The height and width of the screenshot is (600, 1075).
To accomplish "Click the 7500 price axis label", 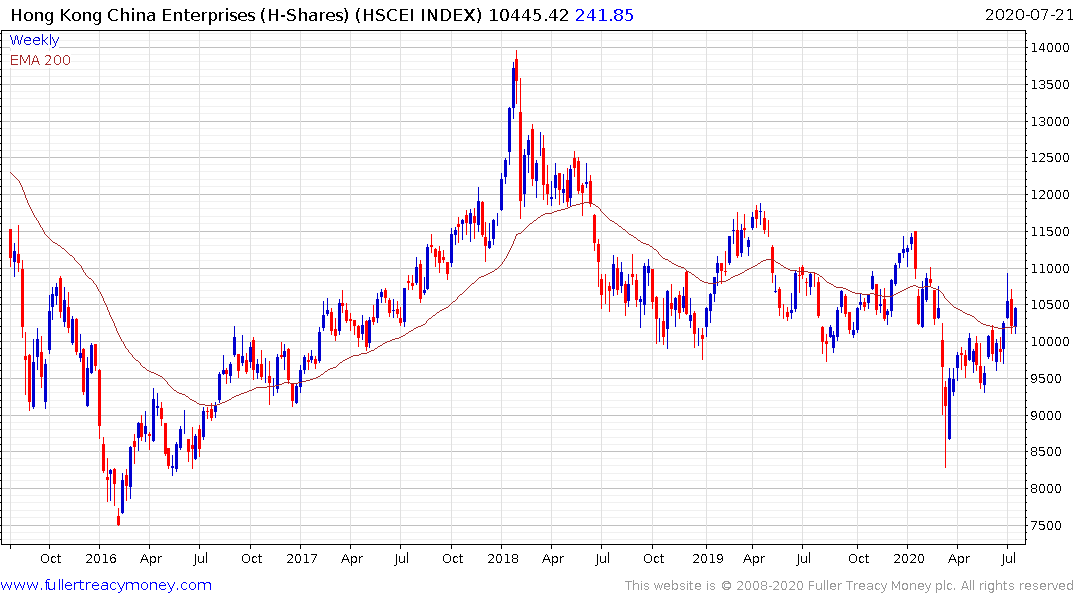I will (1047, 526).
